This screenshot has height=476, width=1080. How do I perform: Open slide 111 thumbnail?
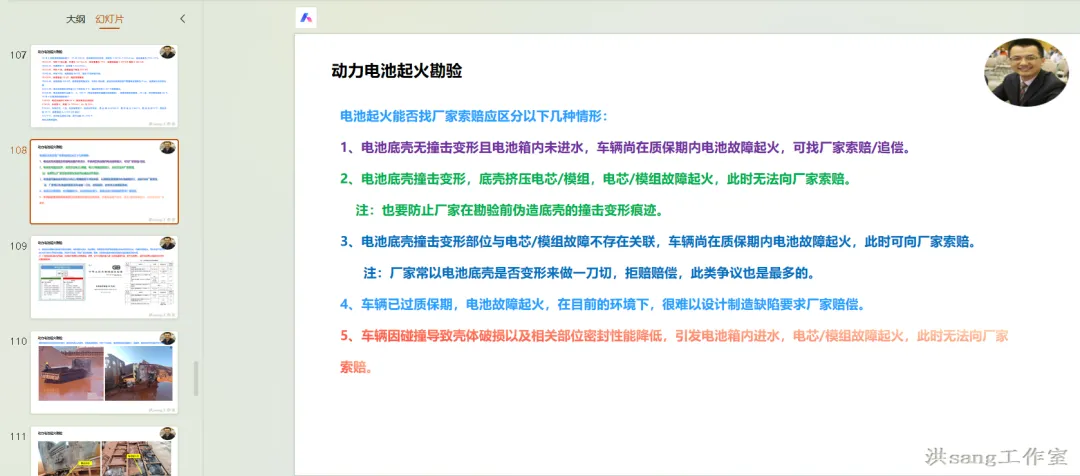(104, 451)
